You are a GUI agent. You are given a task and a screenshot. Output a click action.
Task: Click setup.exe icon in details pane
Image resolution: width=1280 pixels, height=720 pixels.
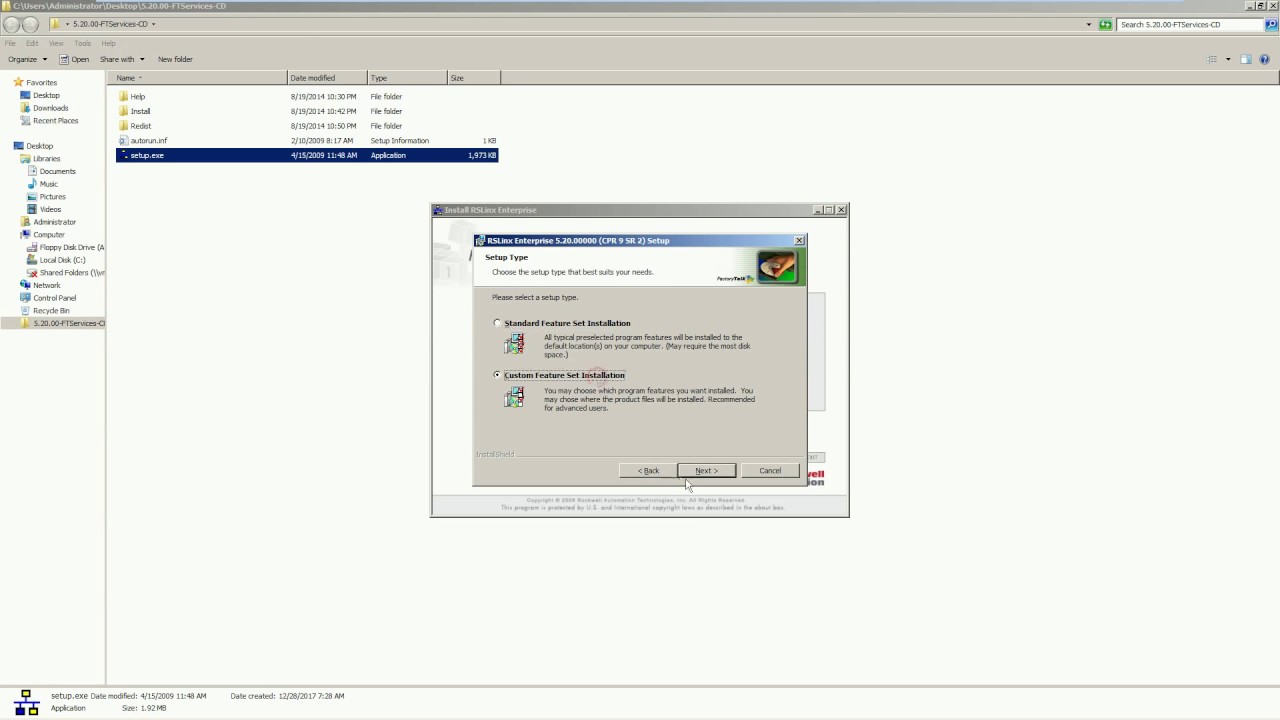(27, 702)
